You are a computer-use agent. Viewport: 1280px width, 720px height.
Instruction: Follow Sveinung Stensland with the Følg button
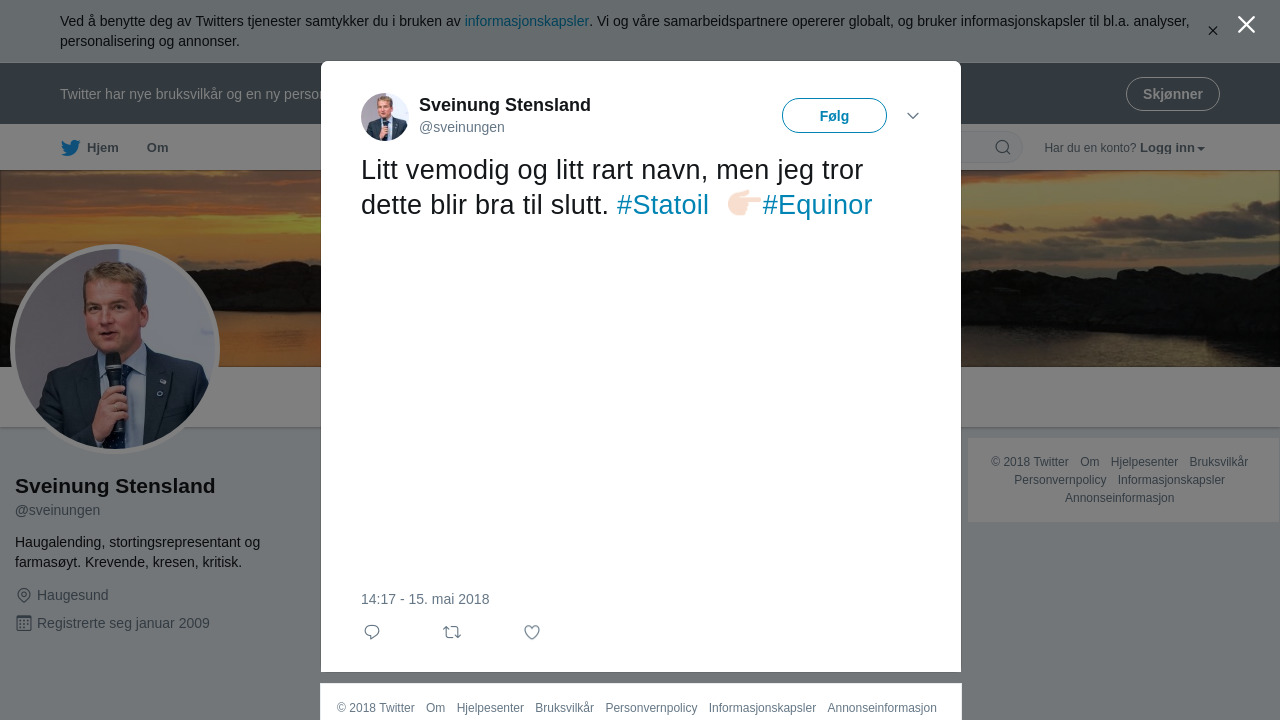tap(834, 116)
